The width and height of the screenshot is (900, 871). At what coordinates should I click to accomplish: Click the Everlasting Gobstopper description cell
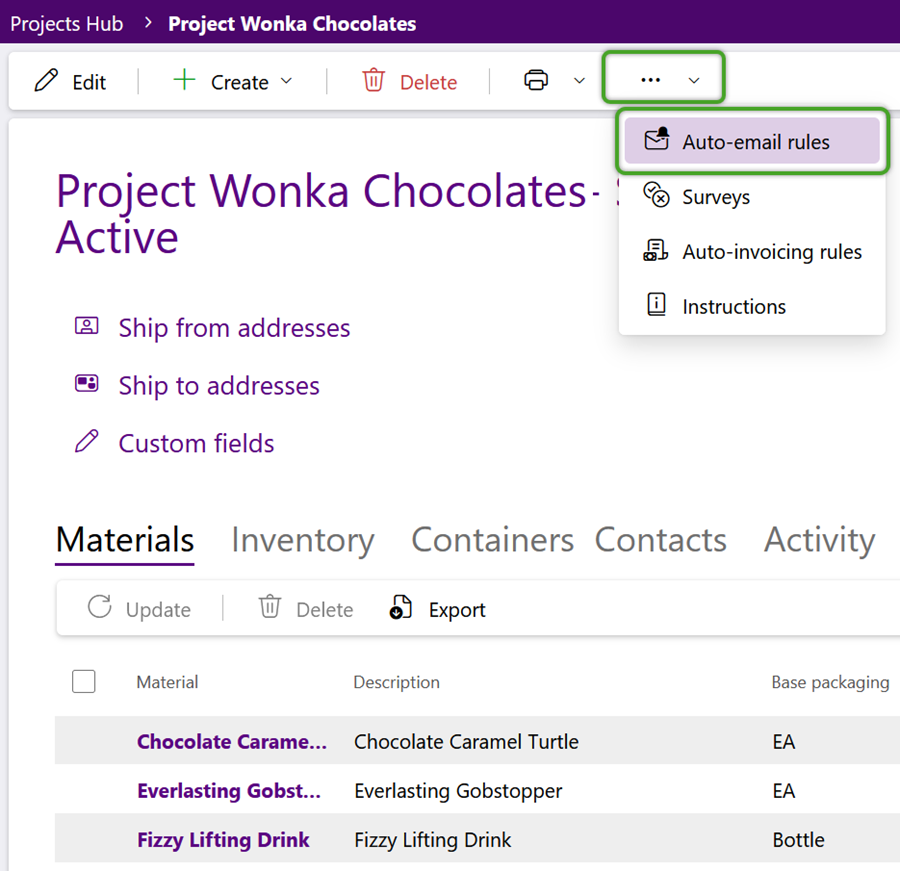point(458,791)
